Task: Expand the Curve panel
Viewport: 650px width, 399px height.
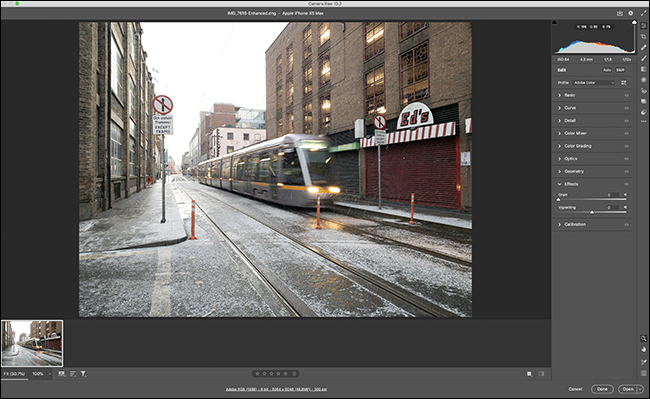Action: tap(559, 108)
